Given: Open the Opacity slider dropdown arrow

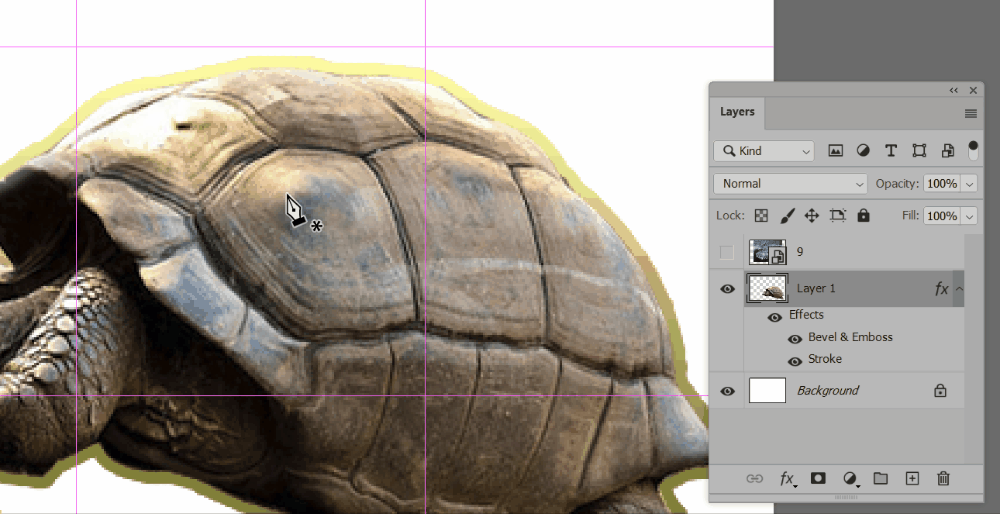Looking at the screenshot, I should pyautogui.click(x=970, y=184).
